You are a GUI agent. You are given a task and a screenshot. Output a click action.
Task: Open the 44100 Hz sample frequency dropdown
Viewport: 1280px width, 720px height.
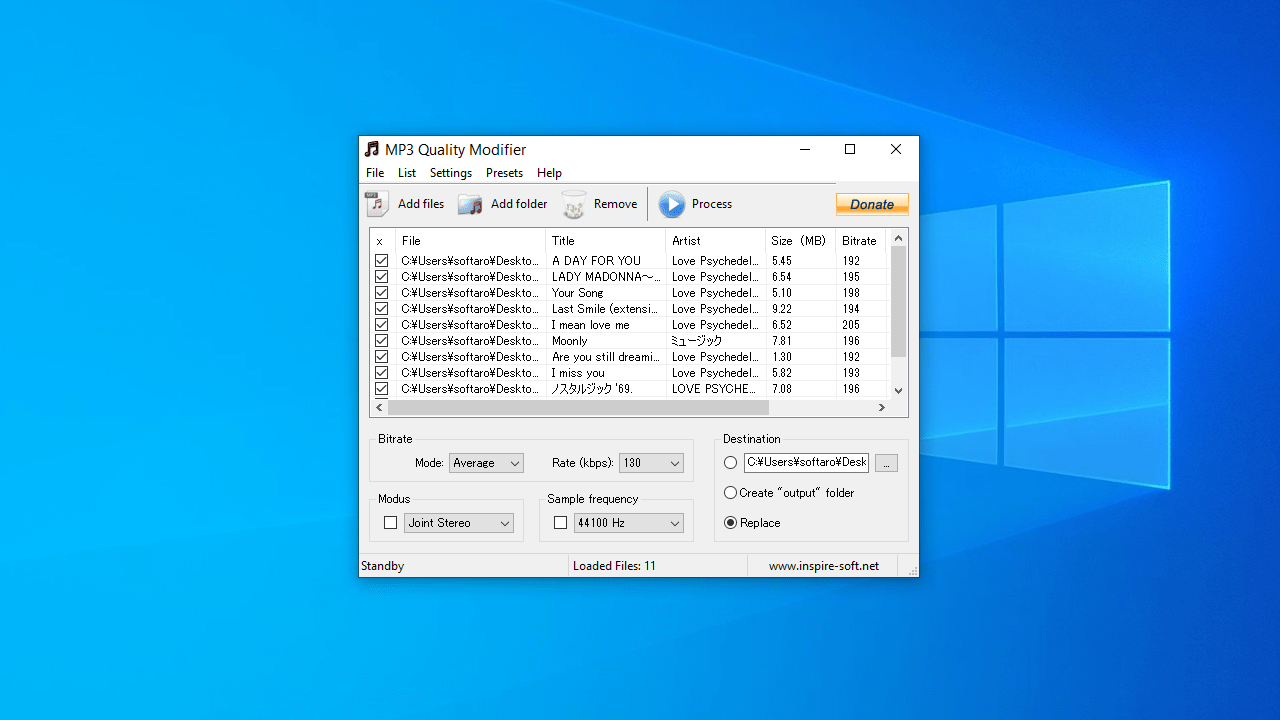click(629, 523)
